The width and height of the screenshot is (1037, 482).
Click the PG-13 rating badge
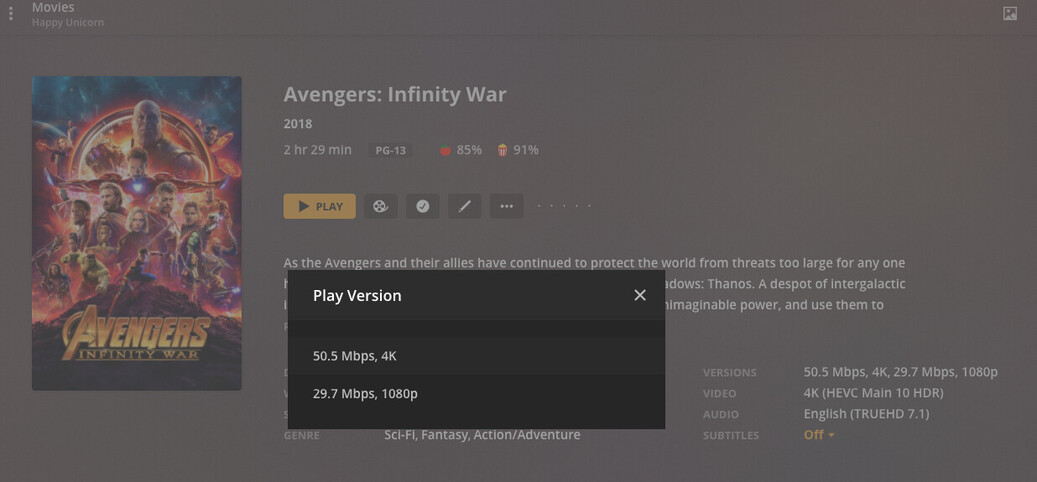(390, 150)
